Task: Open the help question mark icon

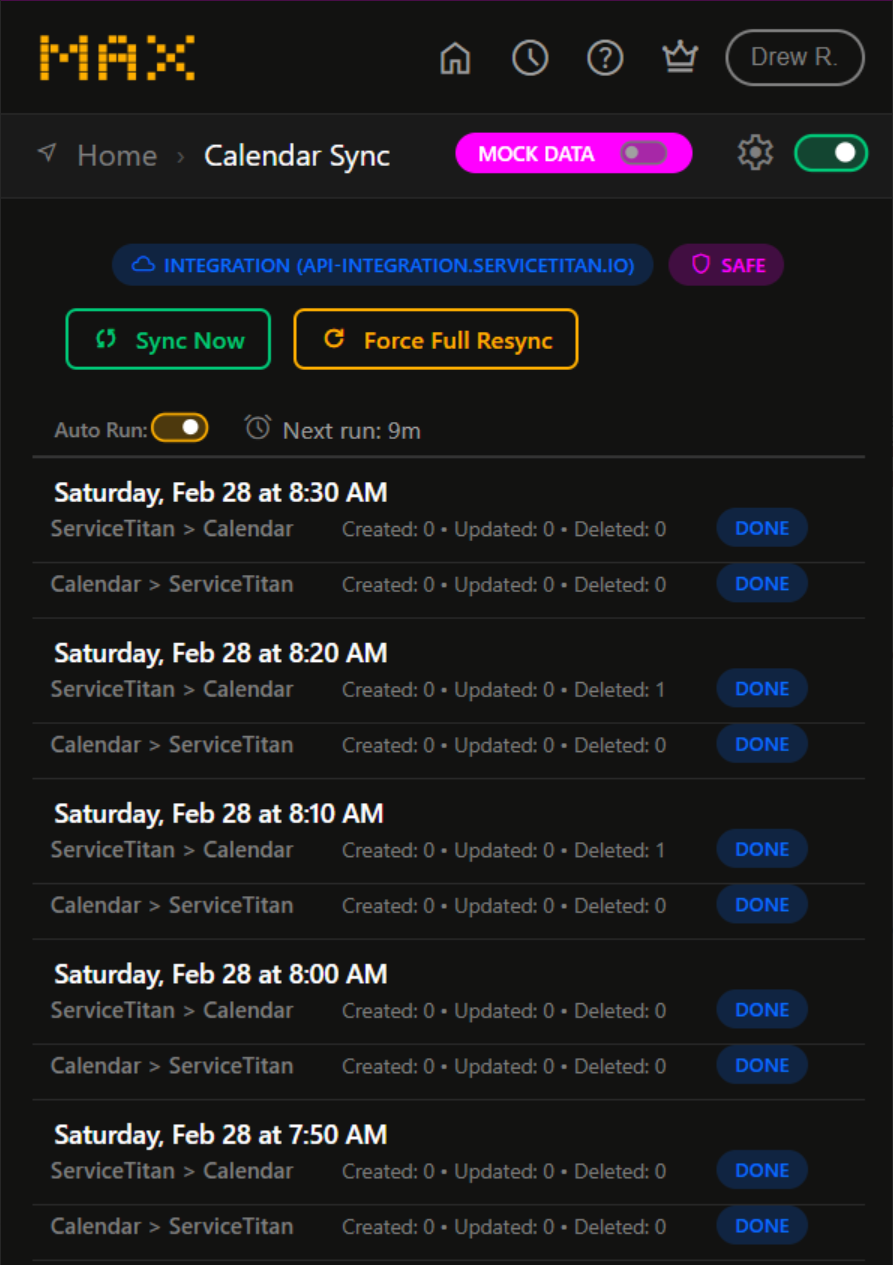Action: (605, 58)
